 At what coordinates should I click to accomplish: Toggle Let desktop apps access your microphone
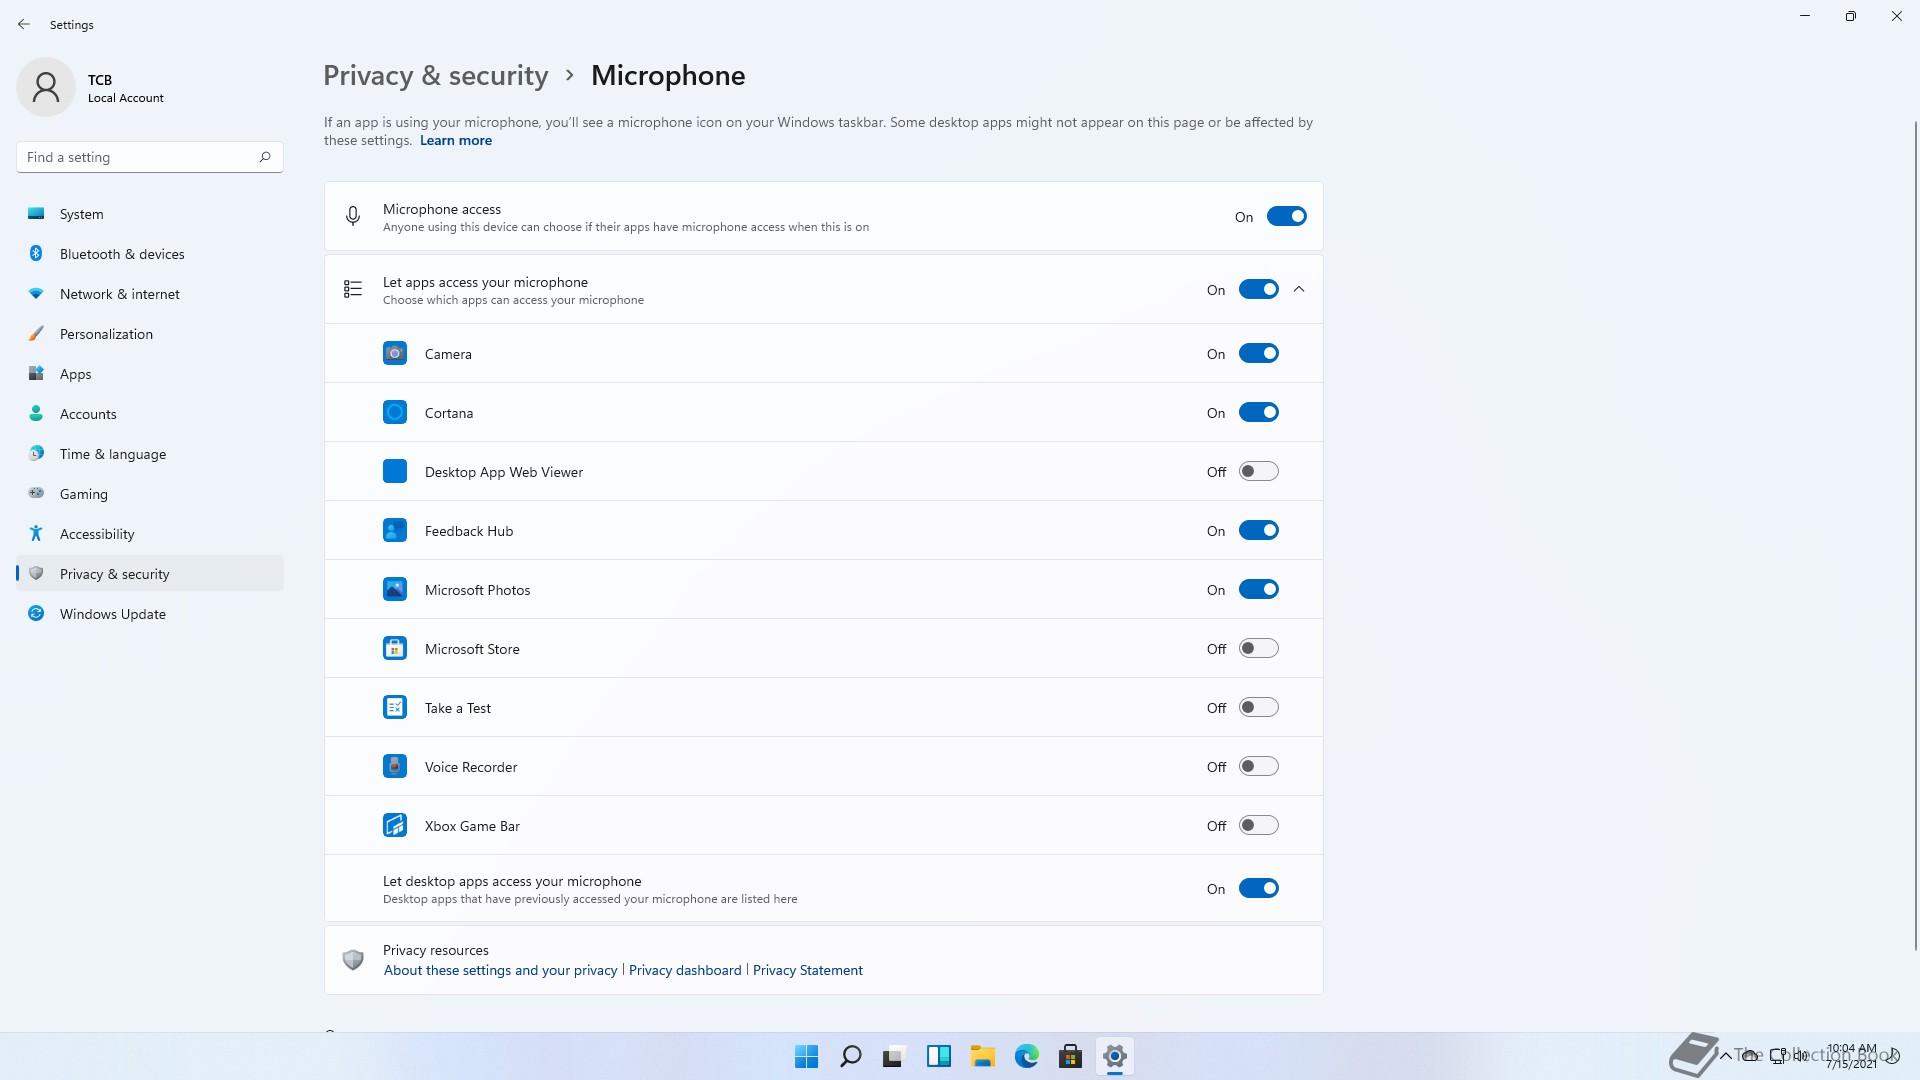pyautogui.click(x=1259, y=888)
